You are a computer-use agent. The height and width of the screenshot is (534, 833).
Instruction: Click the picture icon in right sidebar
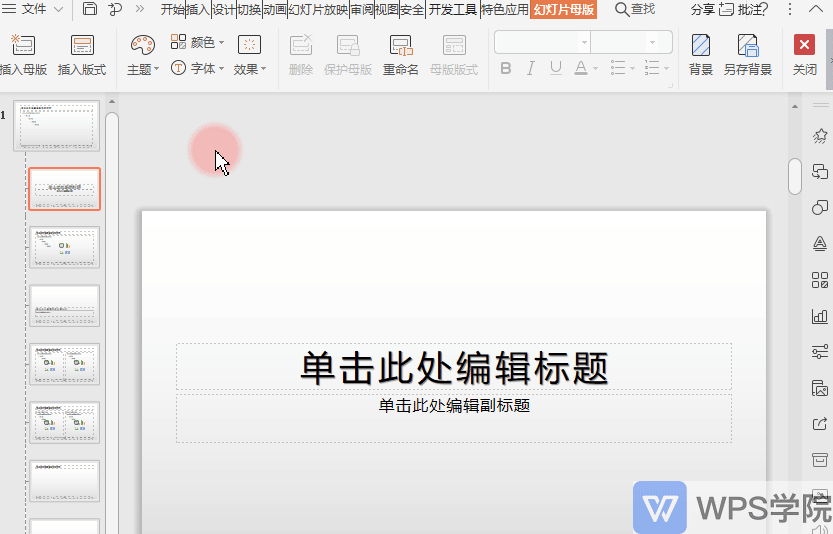click(820, 387)
